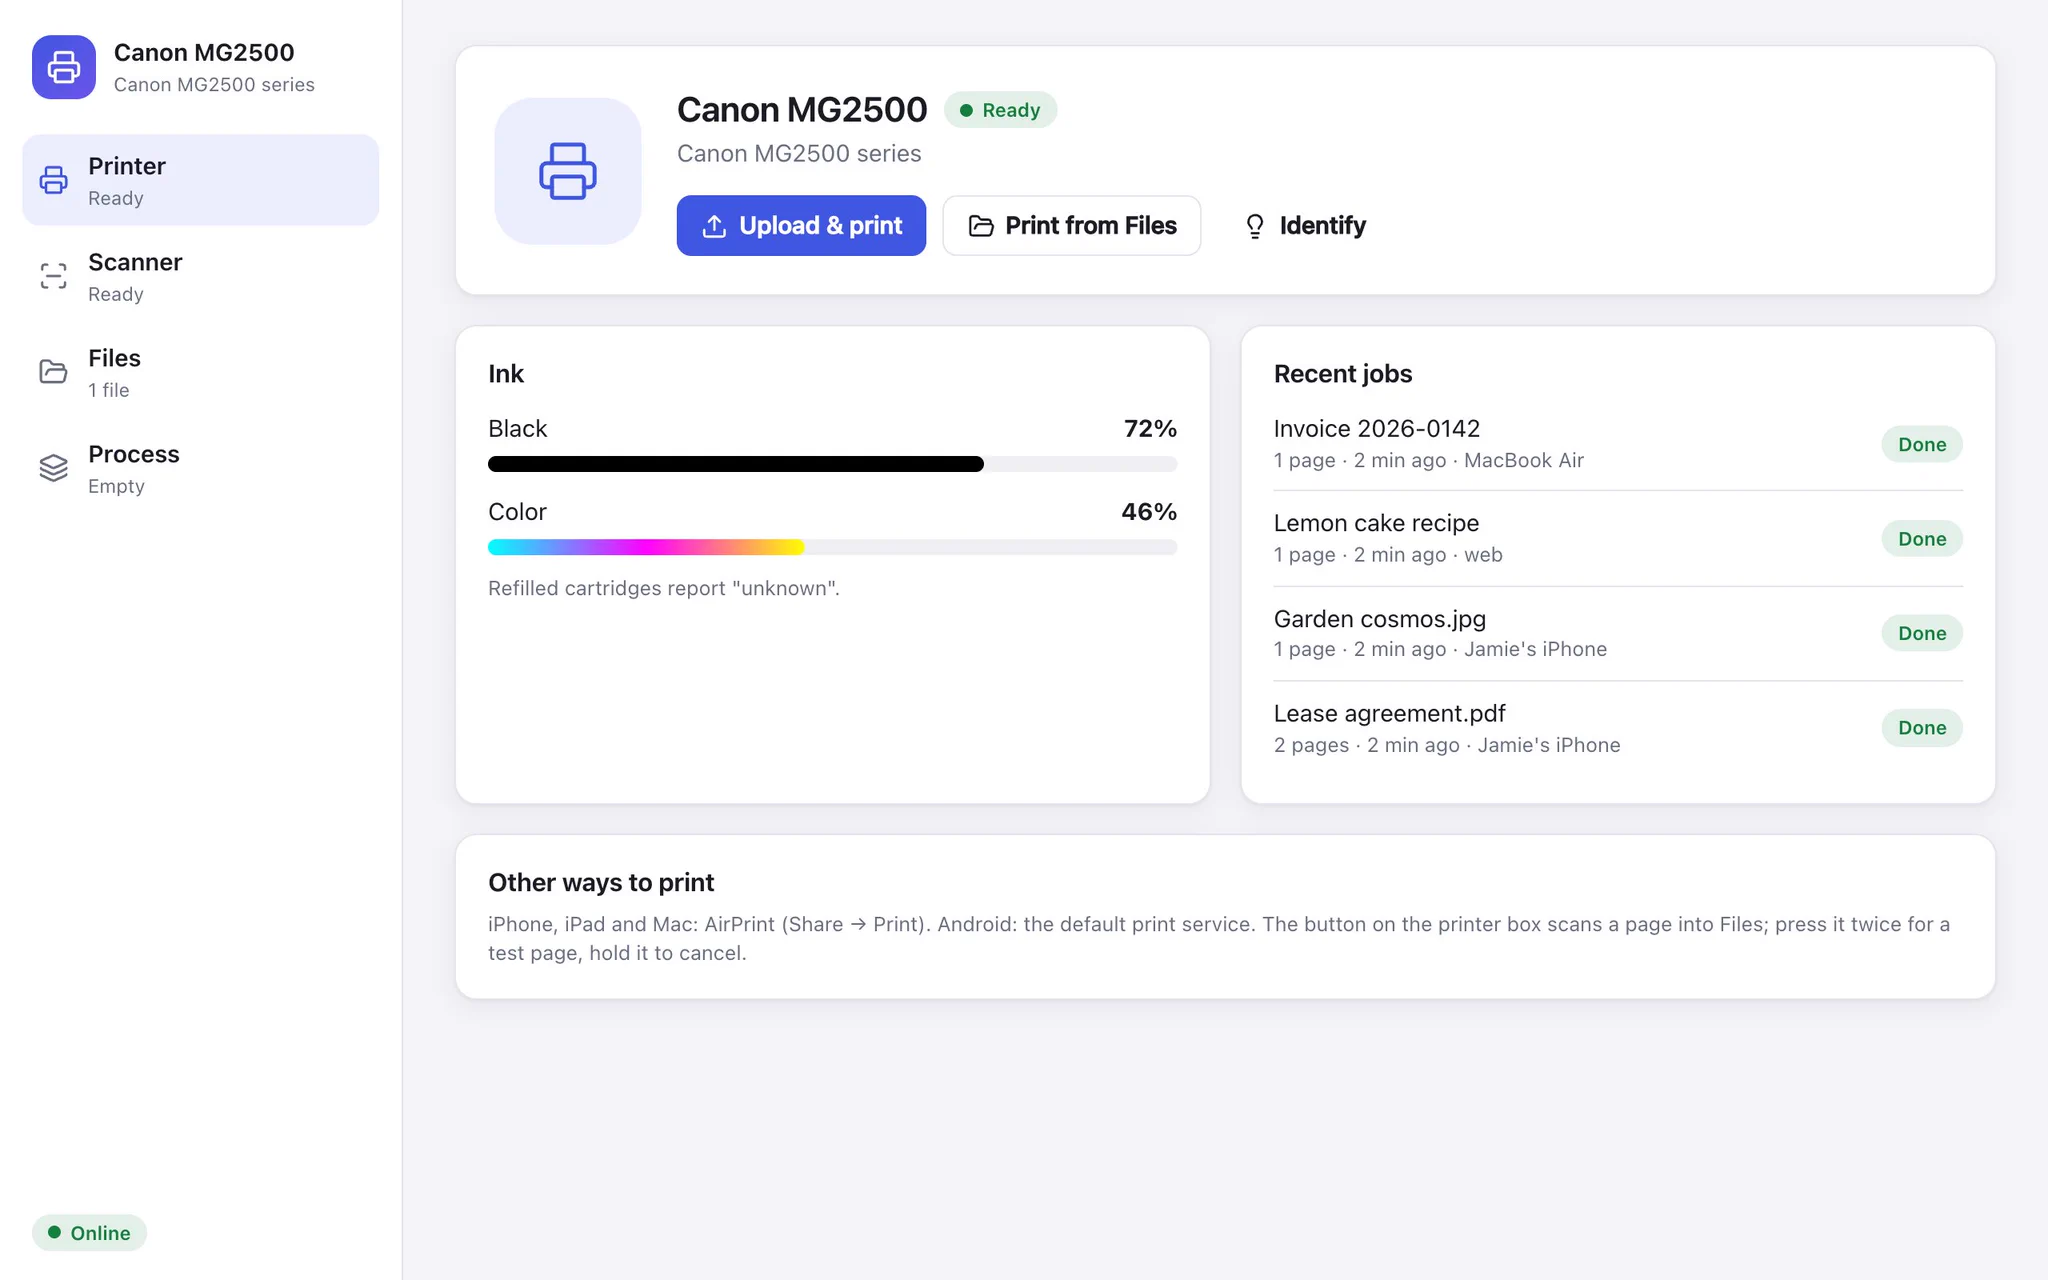
Task: Click the Done badge for Lease agreement.pdf
Action: (x=1922, y=728)
